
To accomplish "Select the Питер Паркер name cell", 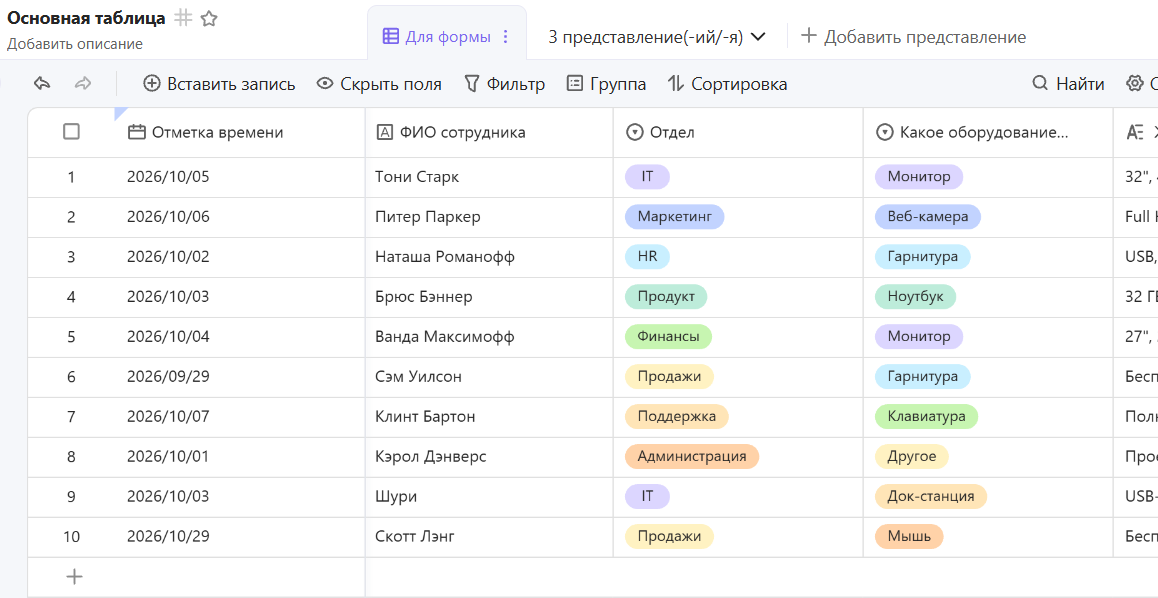I will 489,217.
